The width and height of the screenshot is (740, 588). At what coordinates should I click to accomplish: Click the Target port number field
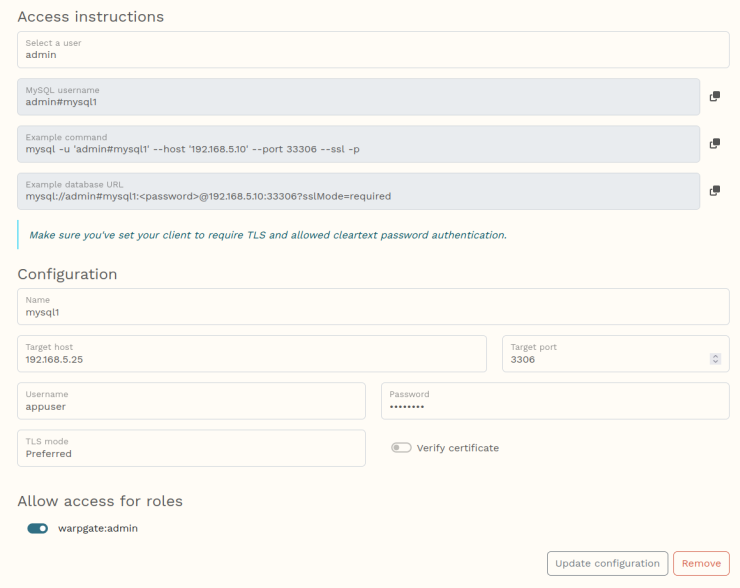pyautogui.click(x=605, y=354)
